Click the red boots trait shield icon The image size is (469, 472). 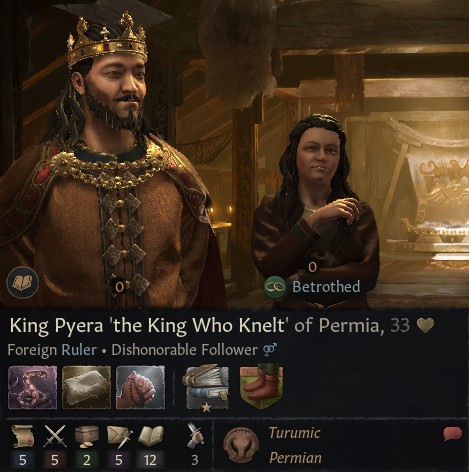point(262,387)
